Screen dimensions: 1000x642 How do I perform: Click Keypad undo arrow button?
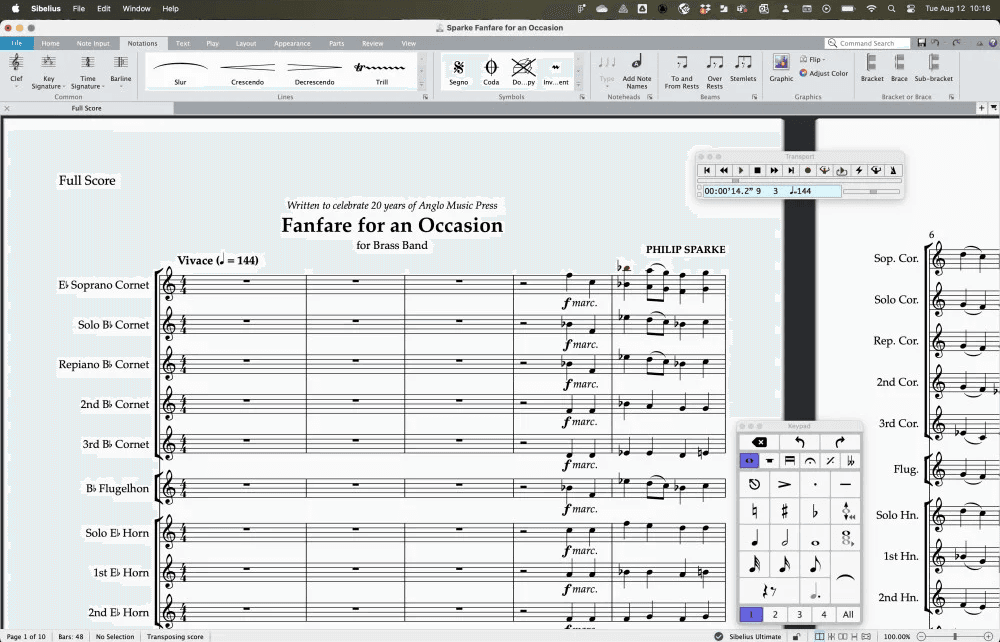pyautogui.click(x=799, y=442)
